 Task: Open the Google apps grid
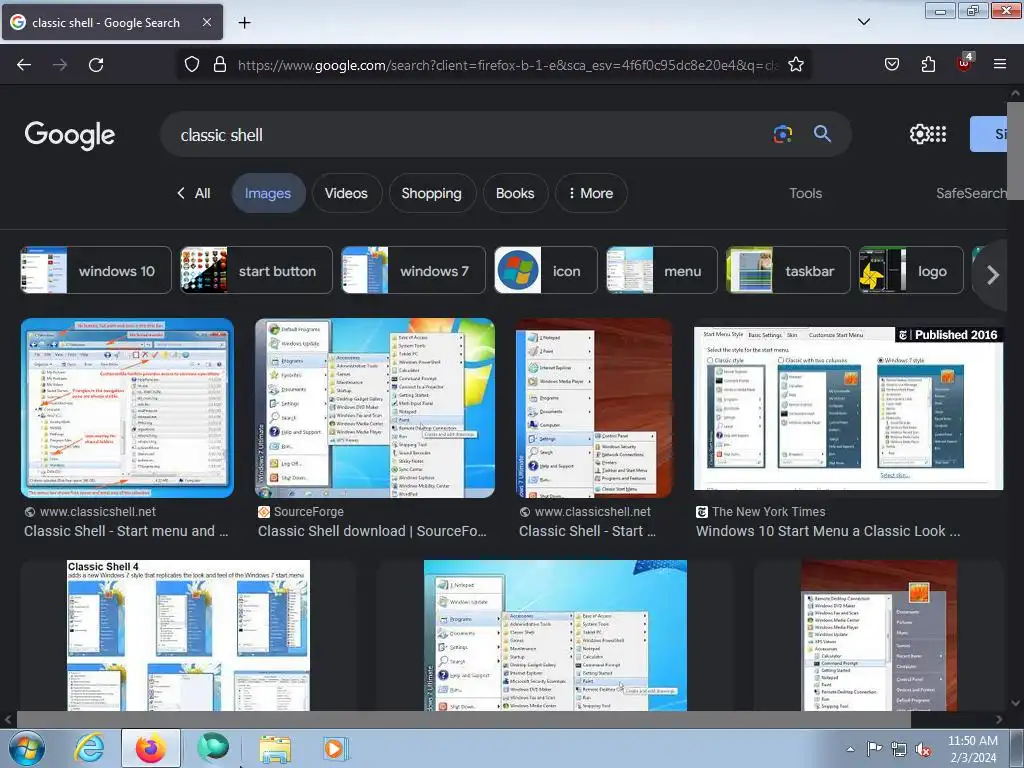[938, 134]
